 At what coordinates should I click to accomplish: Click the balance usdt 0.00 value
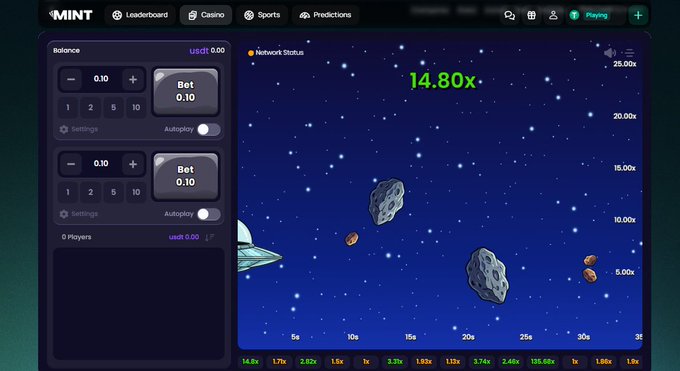pos(207,50)
